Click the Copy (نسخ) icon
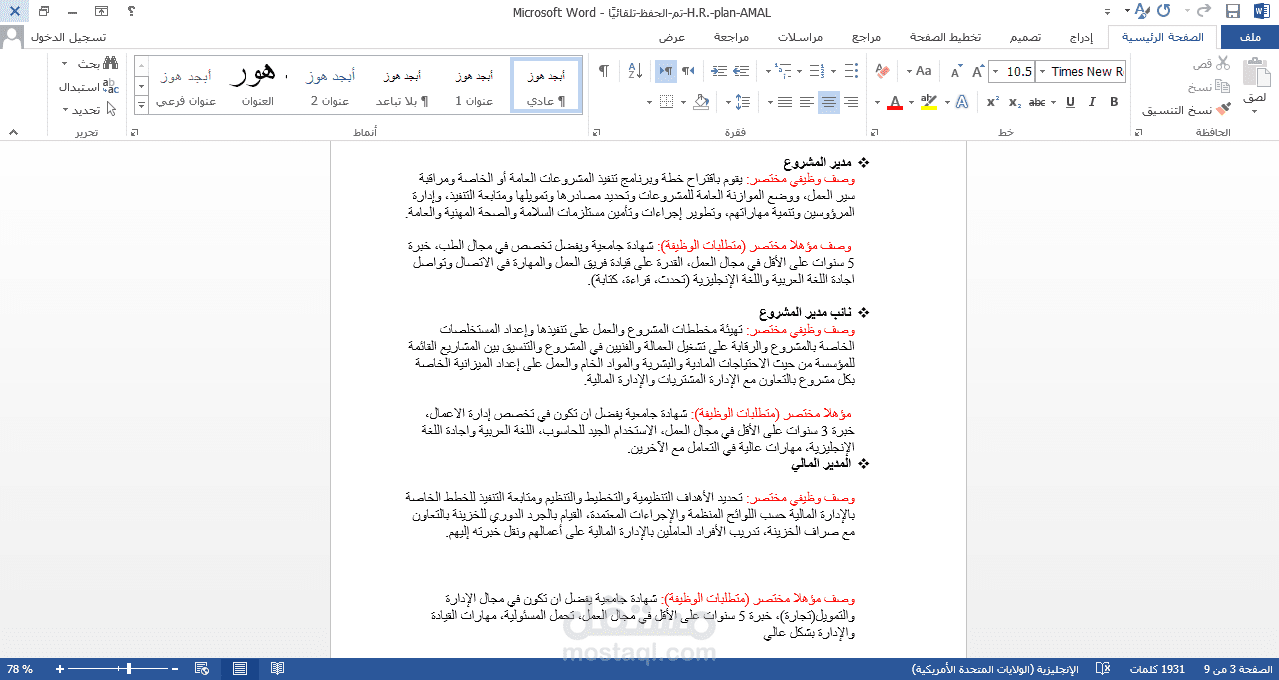The image size is (1279, 680). (1223, 86)
